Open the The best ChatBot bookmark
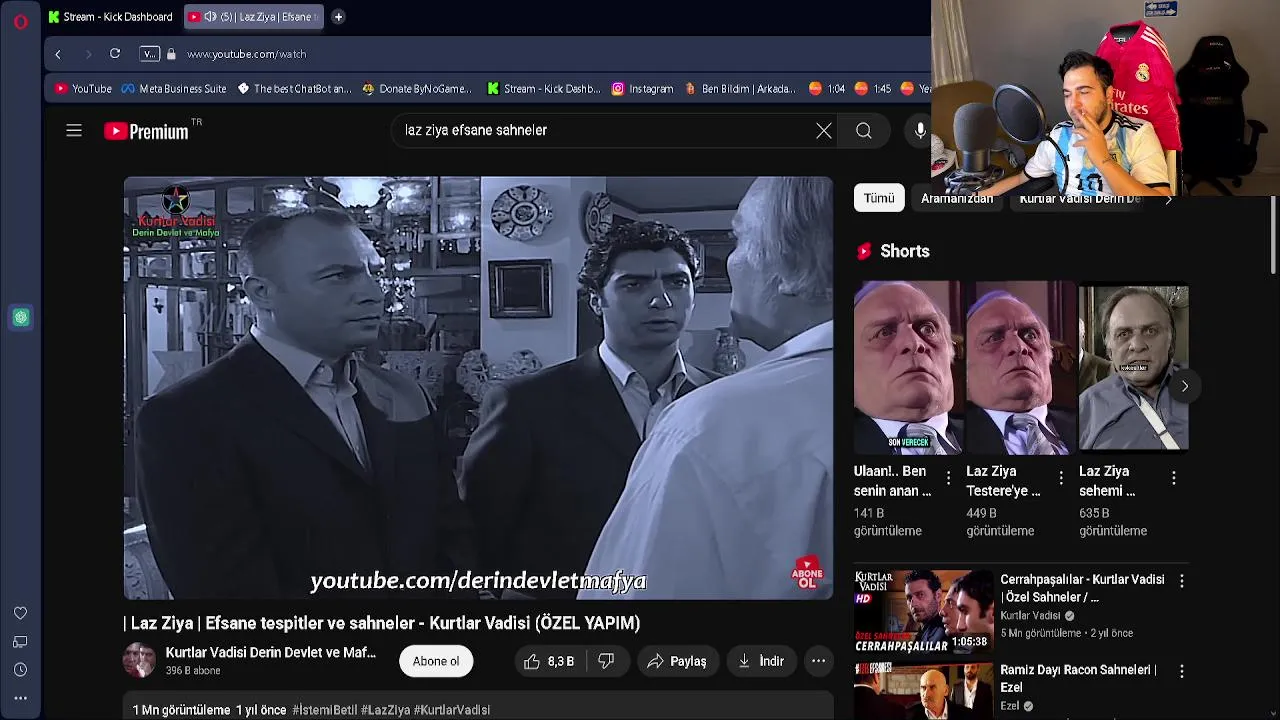This screenshot has height=720, width=1280. point(294,88)
